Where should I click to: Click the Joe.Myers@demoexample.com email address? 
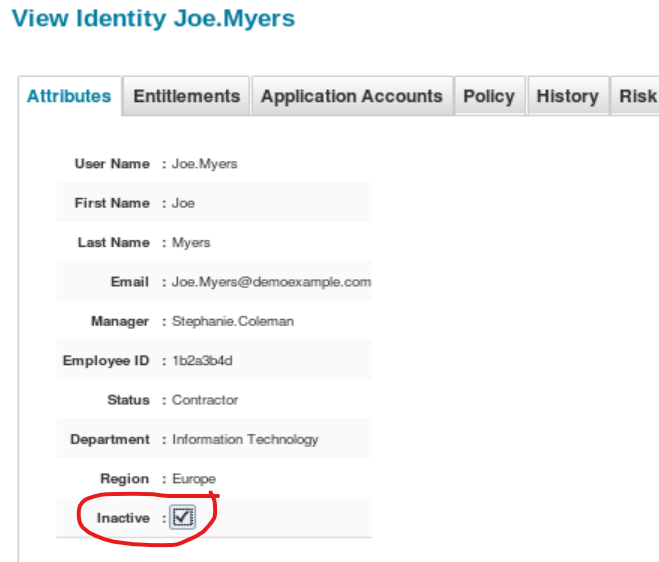pyautogui.click(x=271, y=282)
